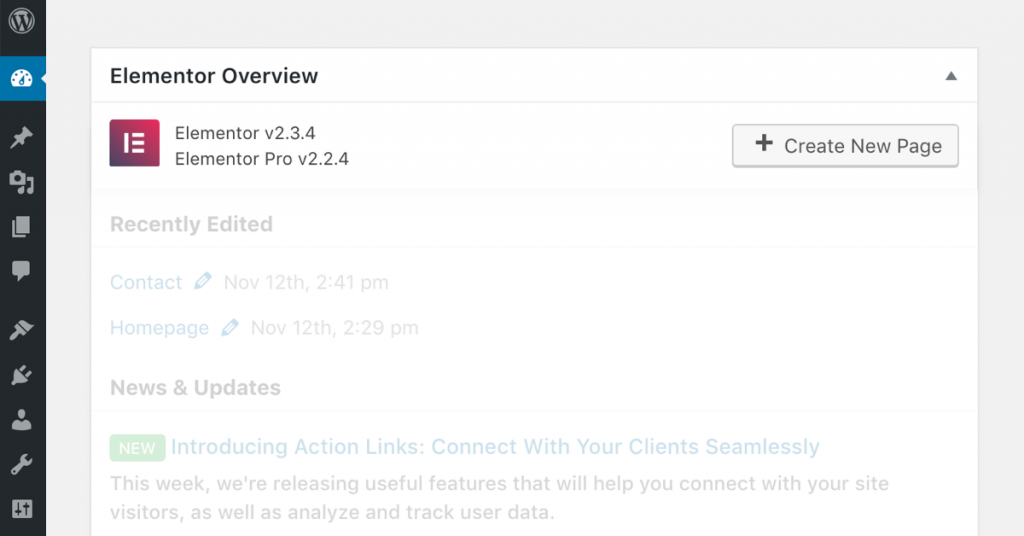
Task: Collapse the Elementor Overview panel
Action: 951,76
